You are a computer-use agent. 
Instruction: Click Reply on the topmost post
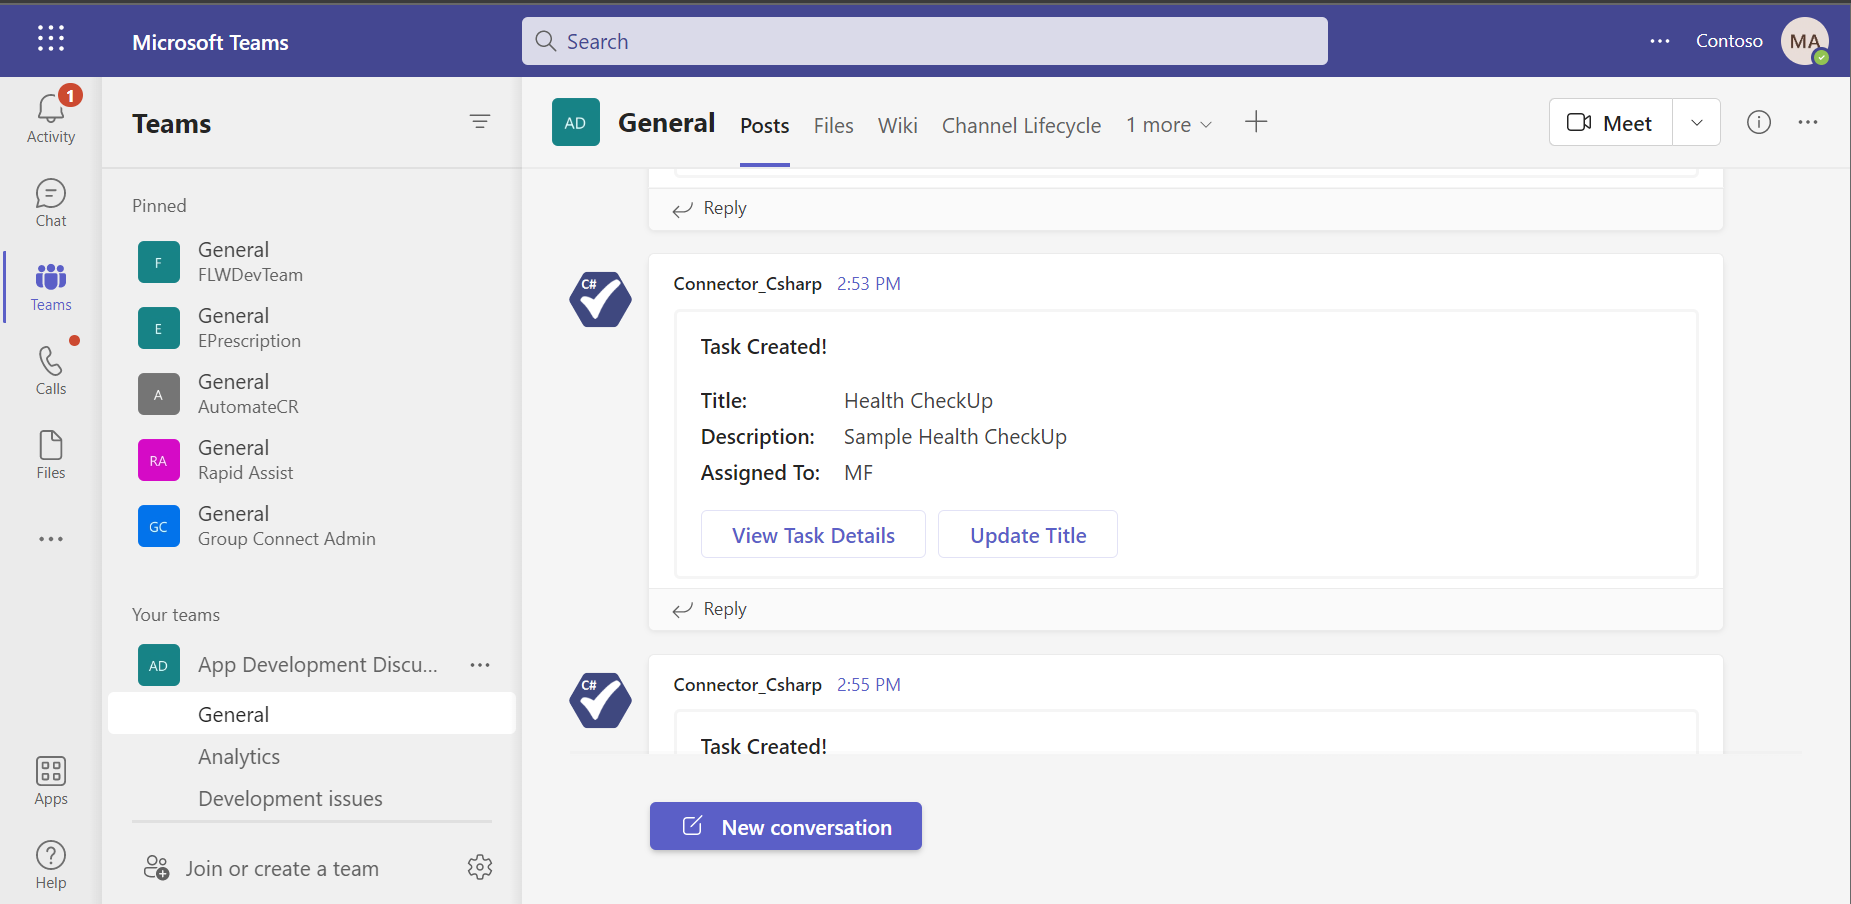[x=710, y=208]
